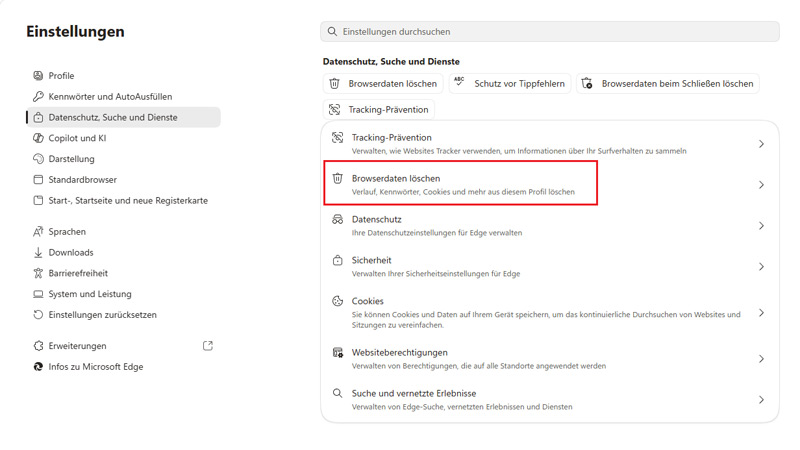Click the Schutz vor Tippfehlern chip

510,84
